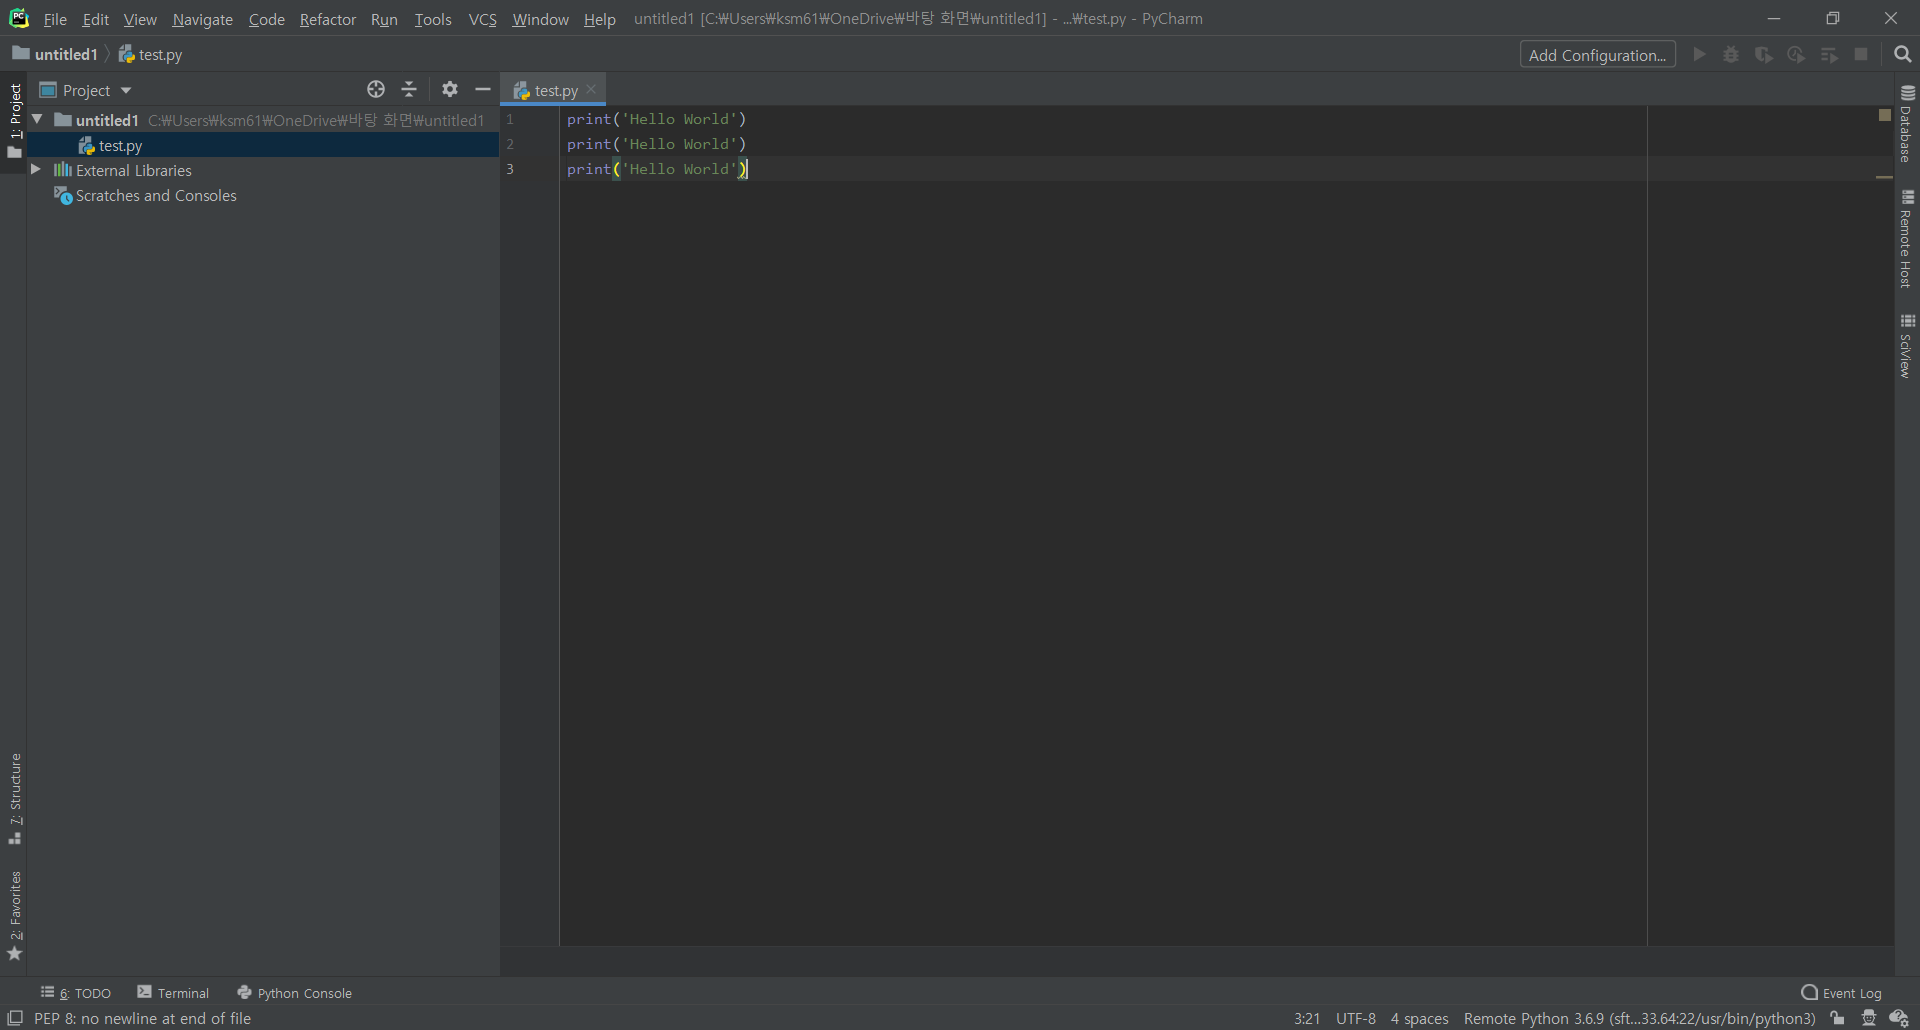Click the IDE help settings status icon
1920x1030 pixels.
pyautogui.click(x=1899, y=1018)
